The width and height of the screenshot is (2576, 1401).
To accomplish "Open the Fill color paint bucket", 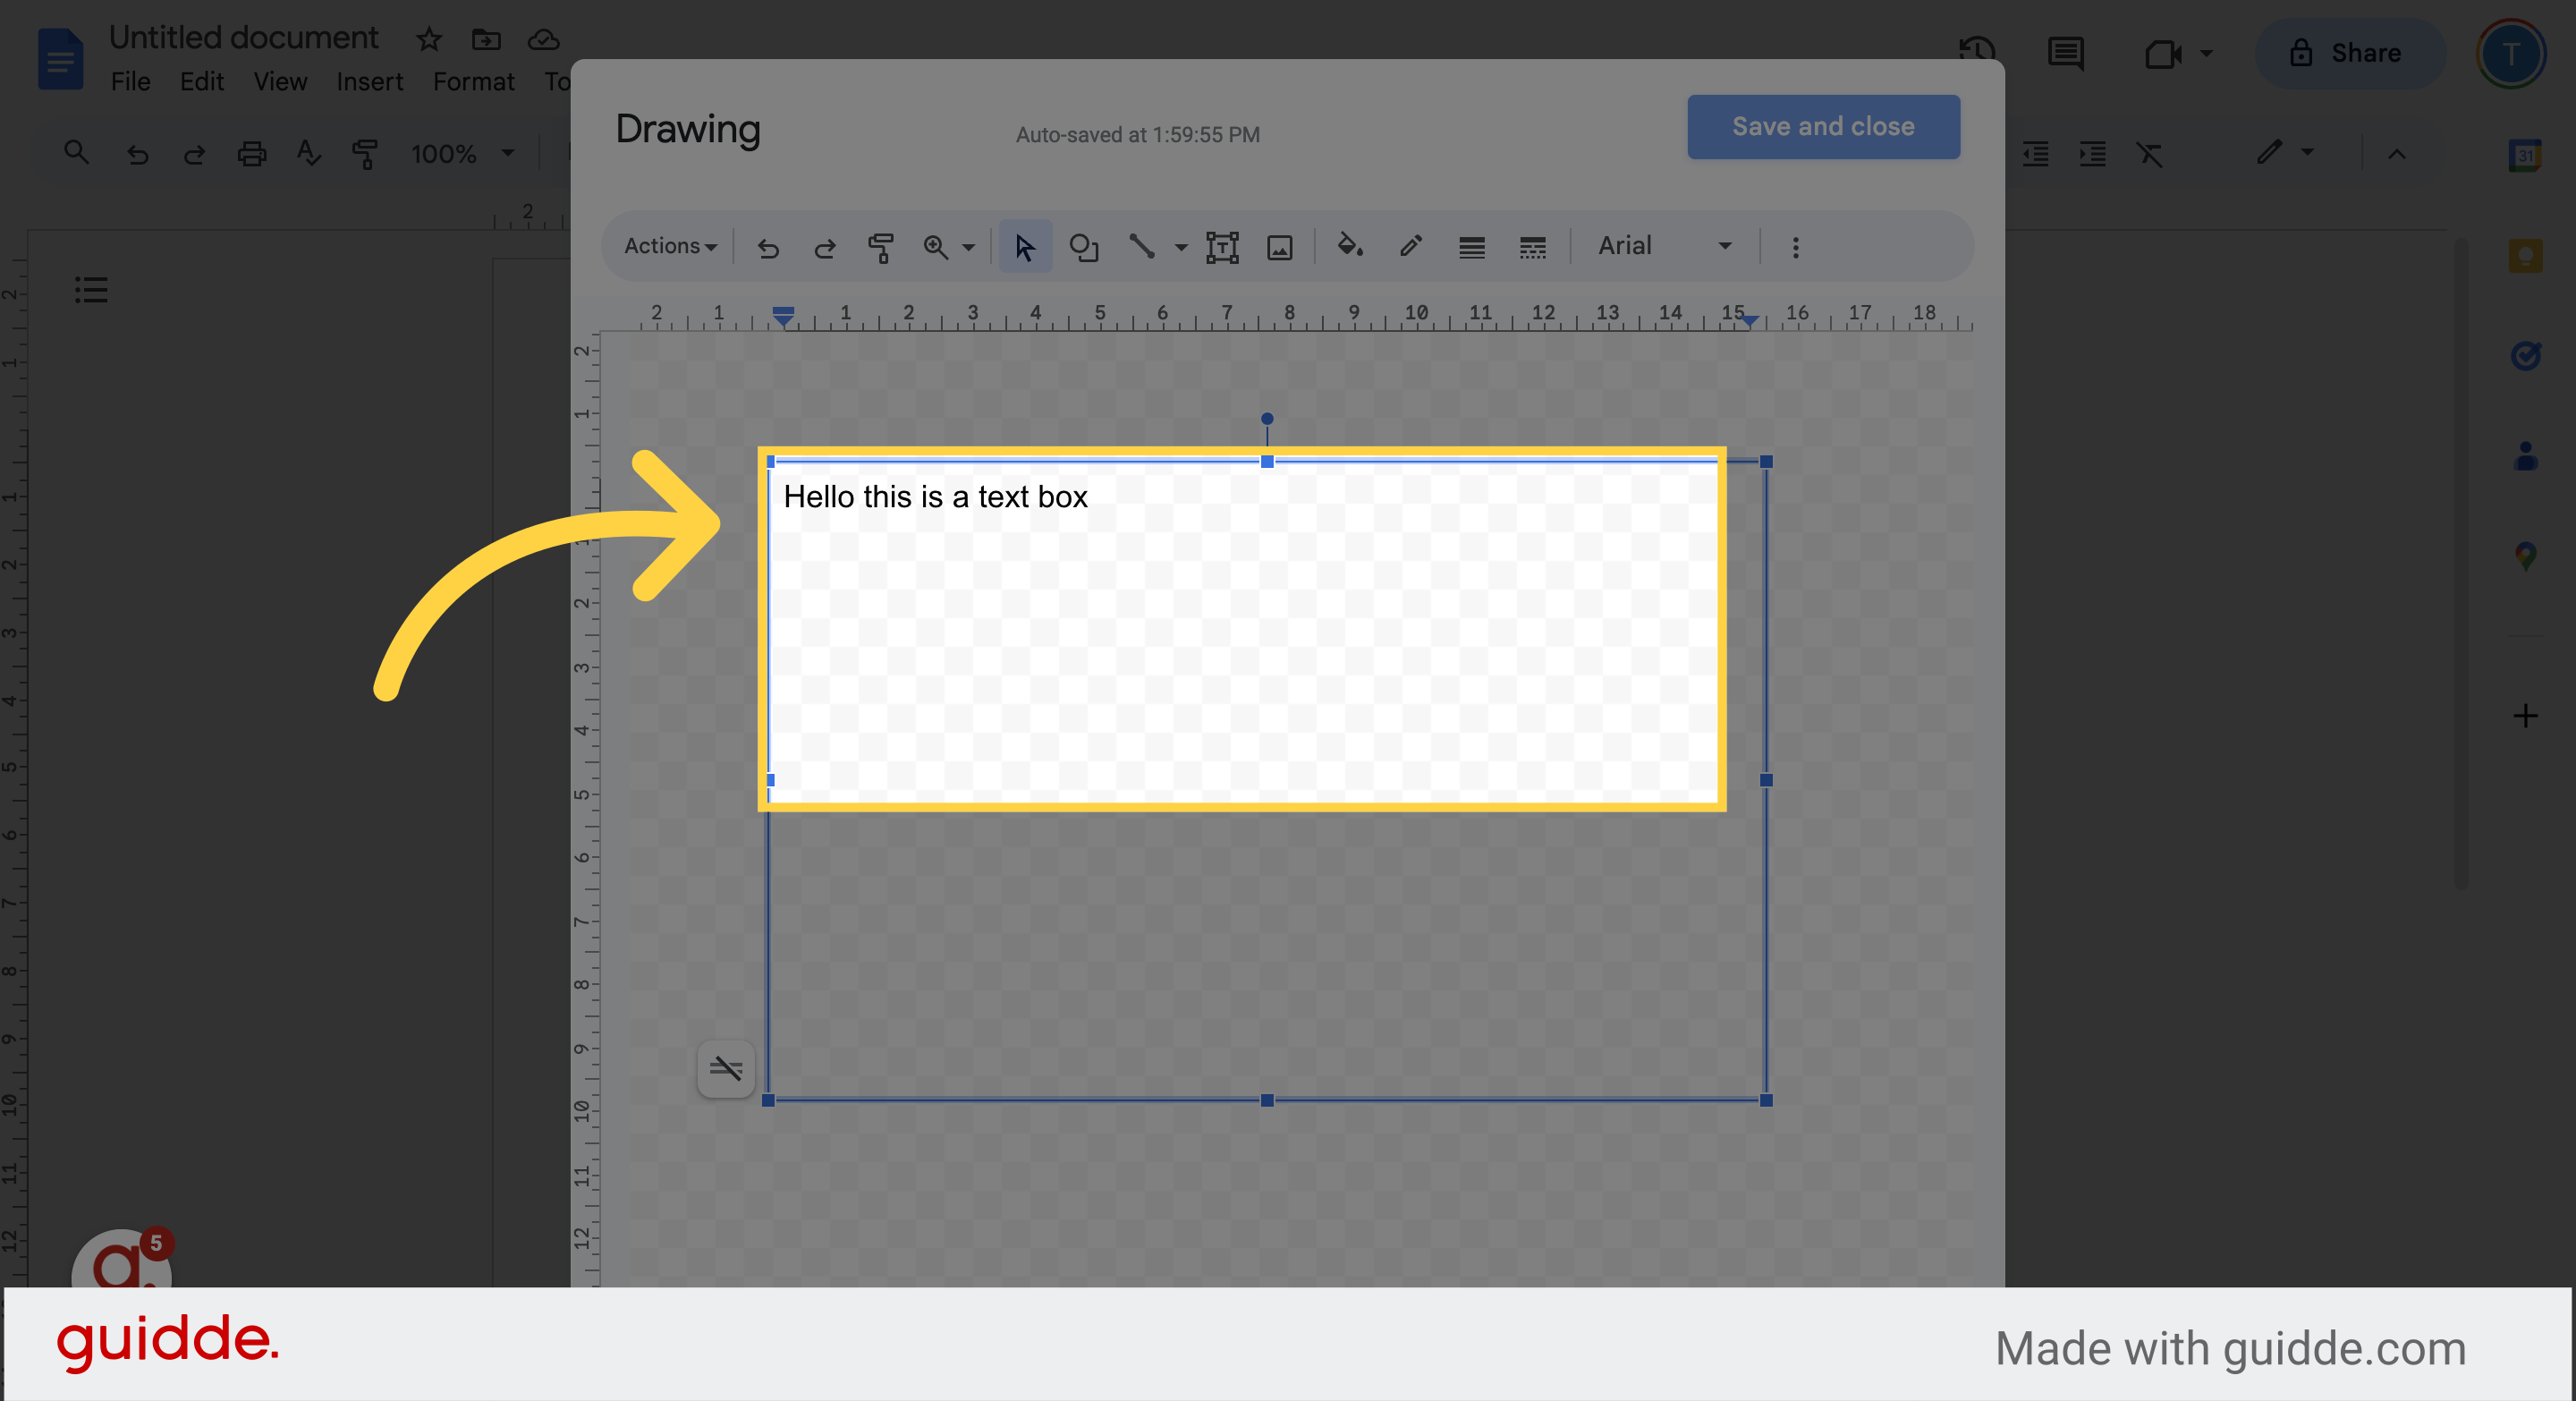I will click(1350, 247).
